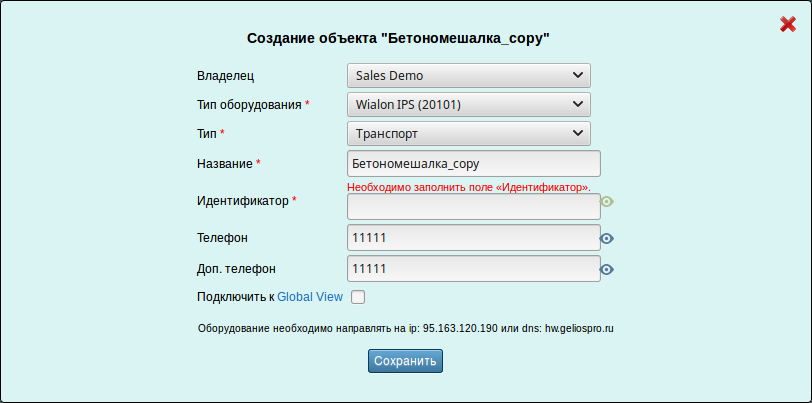This screenshot has height=403, width=812.
Task: Open the Владелец dropdown showing Sales Demo
Action: pos(468,75)
